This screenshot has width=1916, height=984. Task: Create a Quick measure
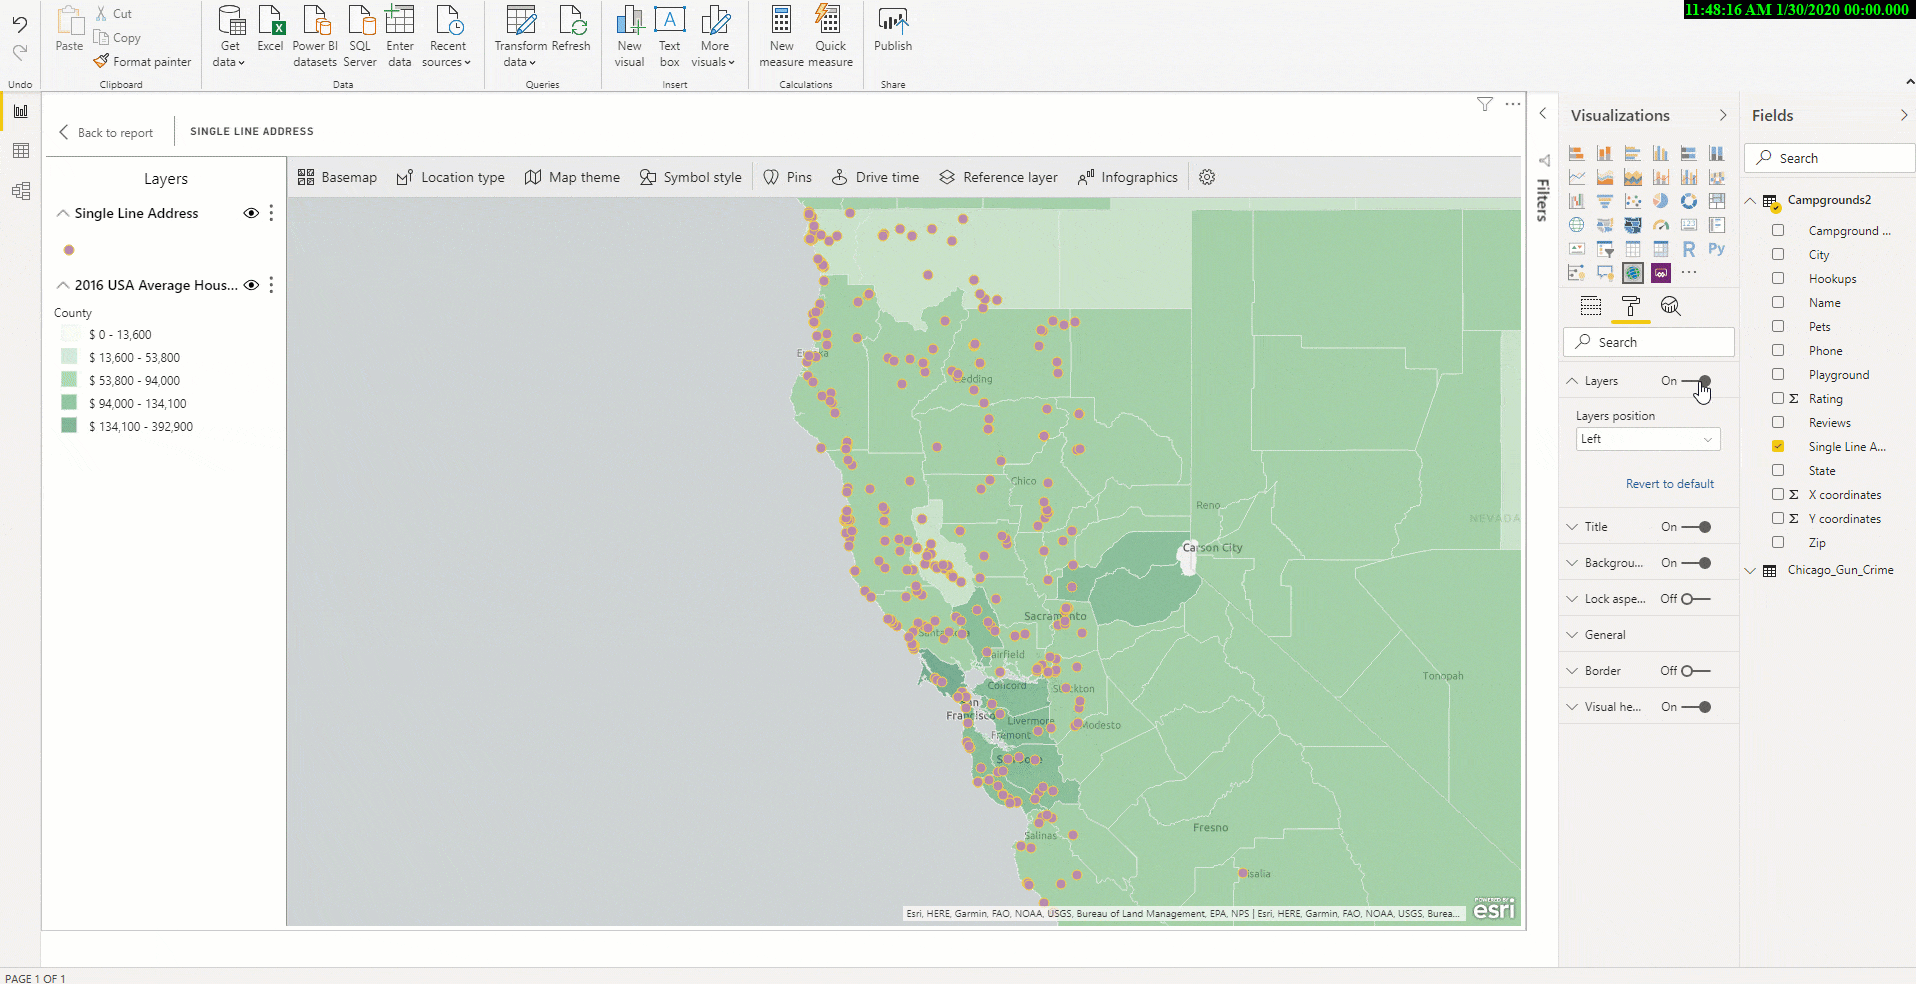830,37
